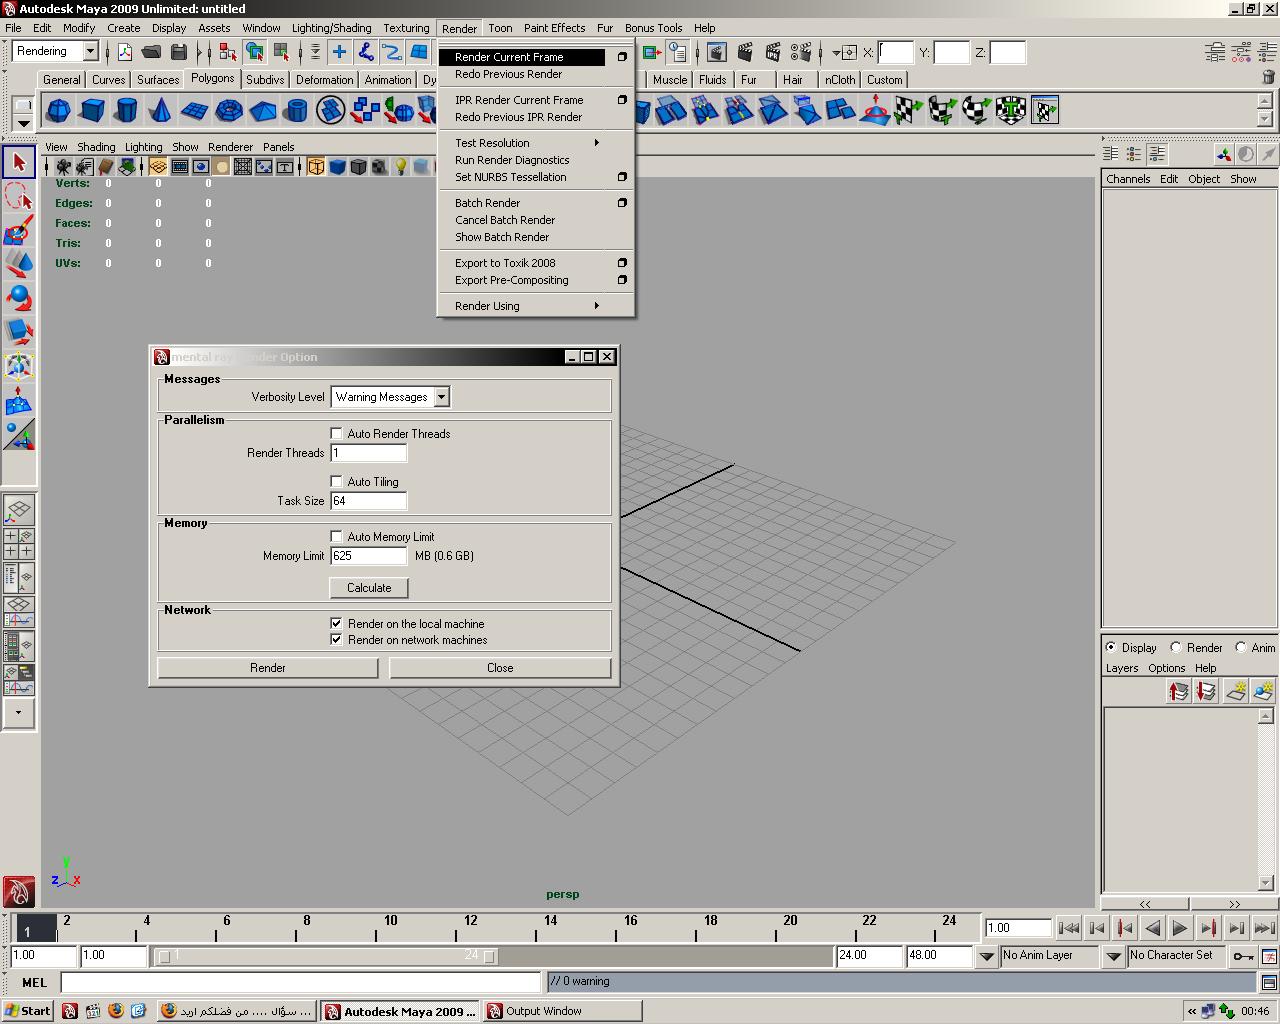Create a polygon pipe from shelf
1280x1024 pixels.
(297, 110)
